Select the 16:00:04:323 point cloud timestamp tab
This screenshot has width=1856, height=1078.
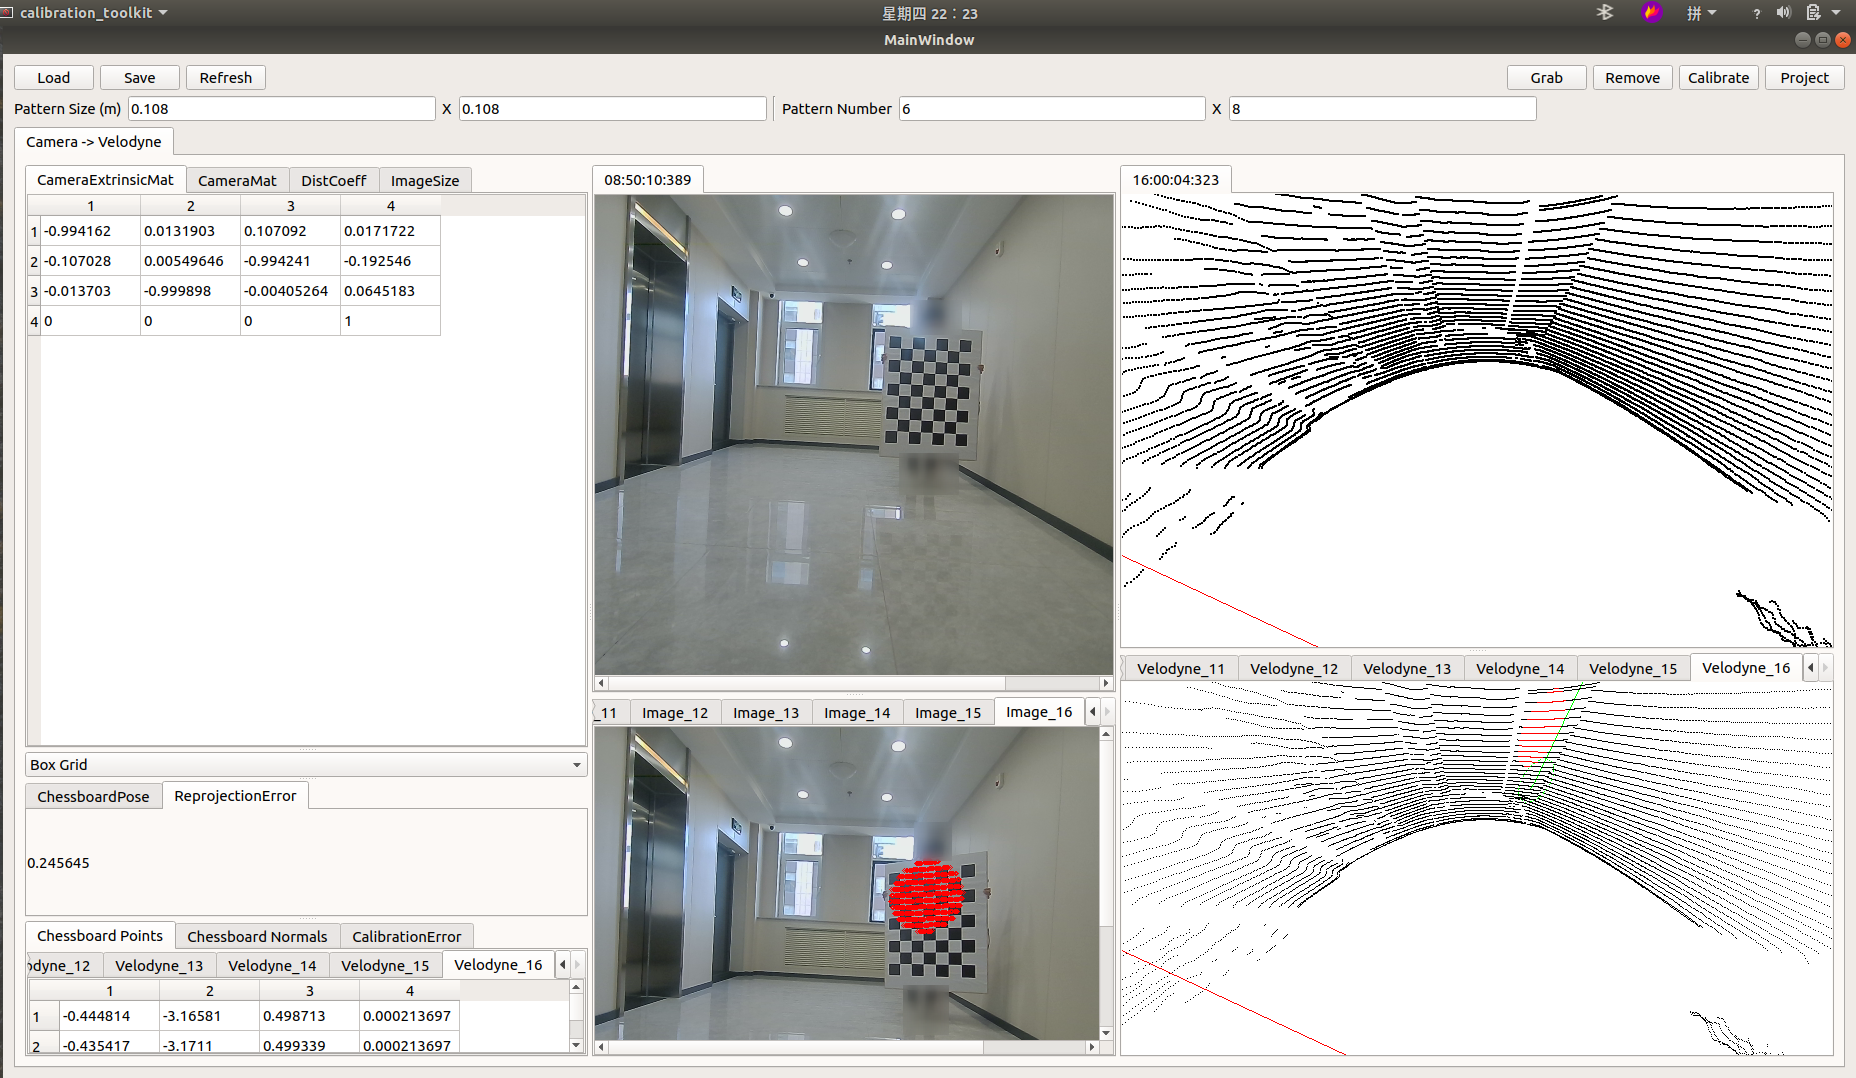click(x=1176, y=180)
